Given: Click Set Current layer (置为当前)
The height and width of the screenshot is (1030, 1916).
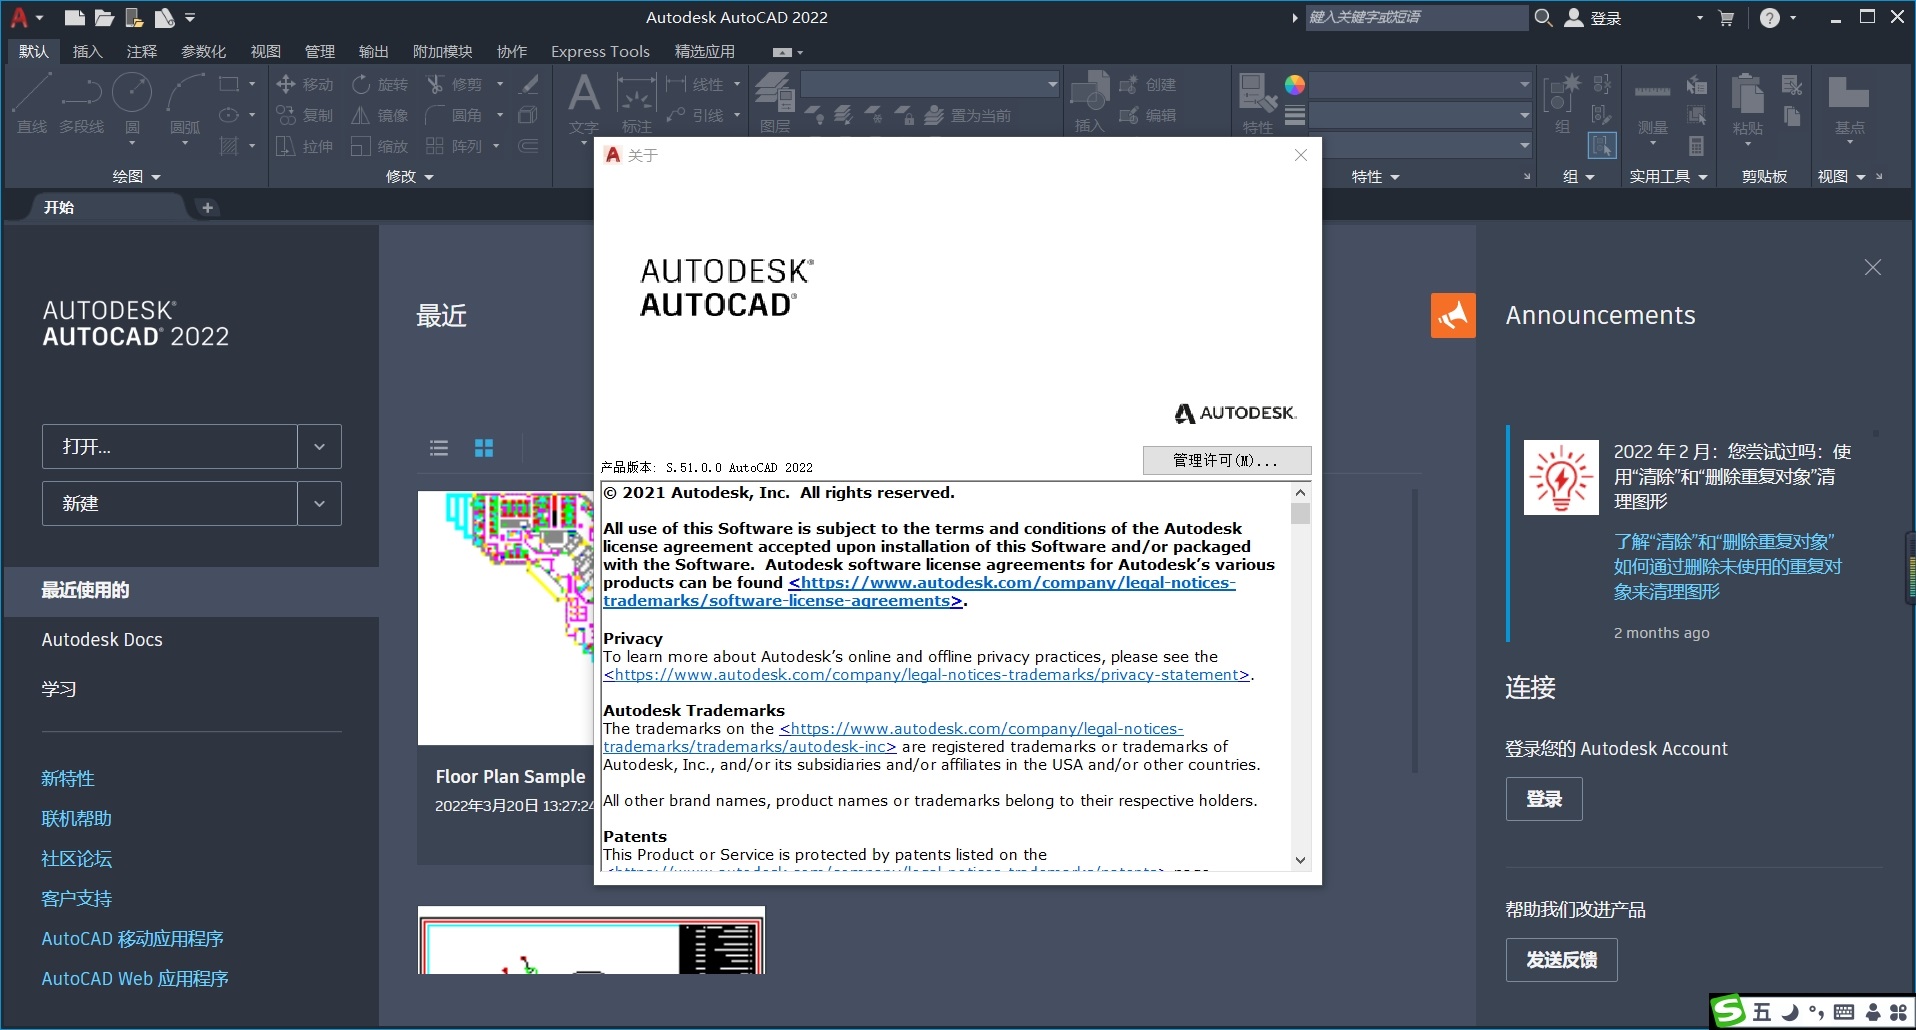Looking at the screenshot, I should click(968, 115).
